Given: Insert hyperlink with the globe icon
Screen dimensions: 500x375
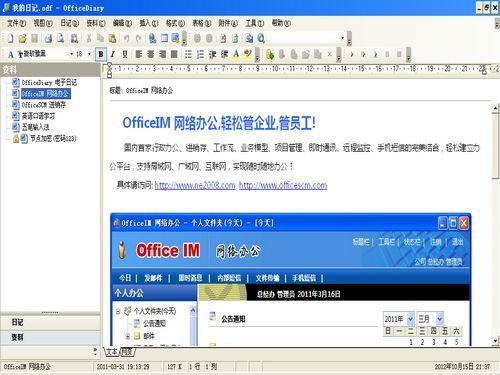Looking at the screenshot, I should pyautogui.click(x=152, y=38).
